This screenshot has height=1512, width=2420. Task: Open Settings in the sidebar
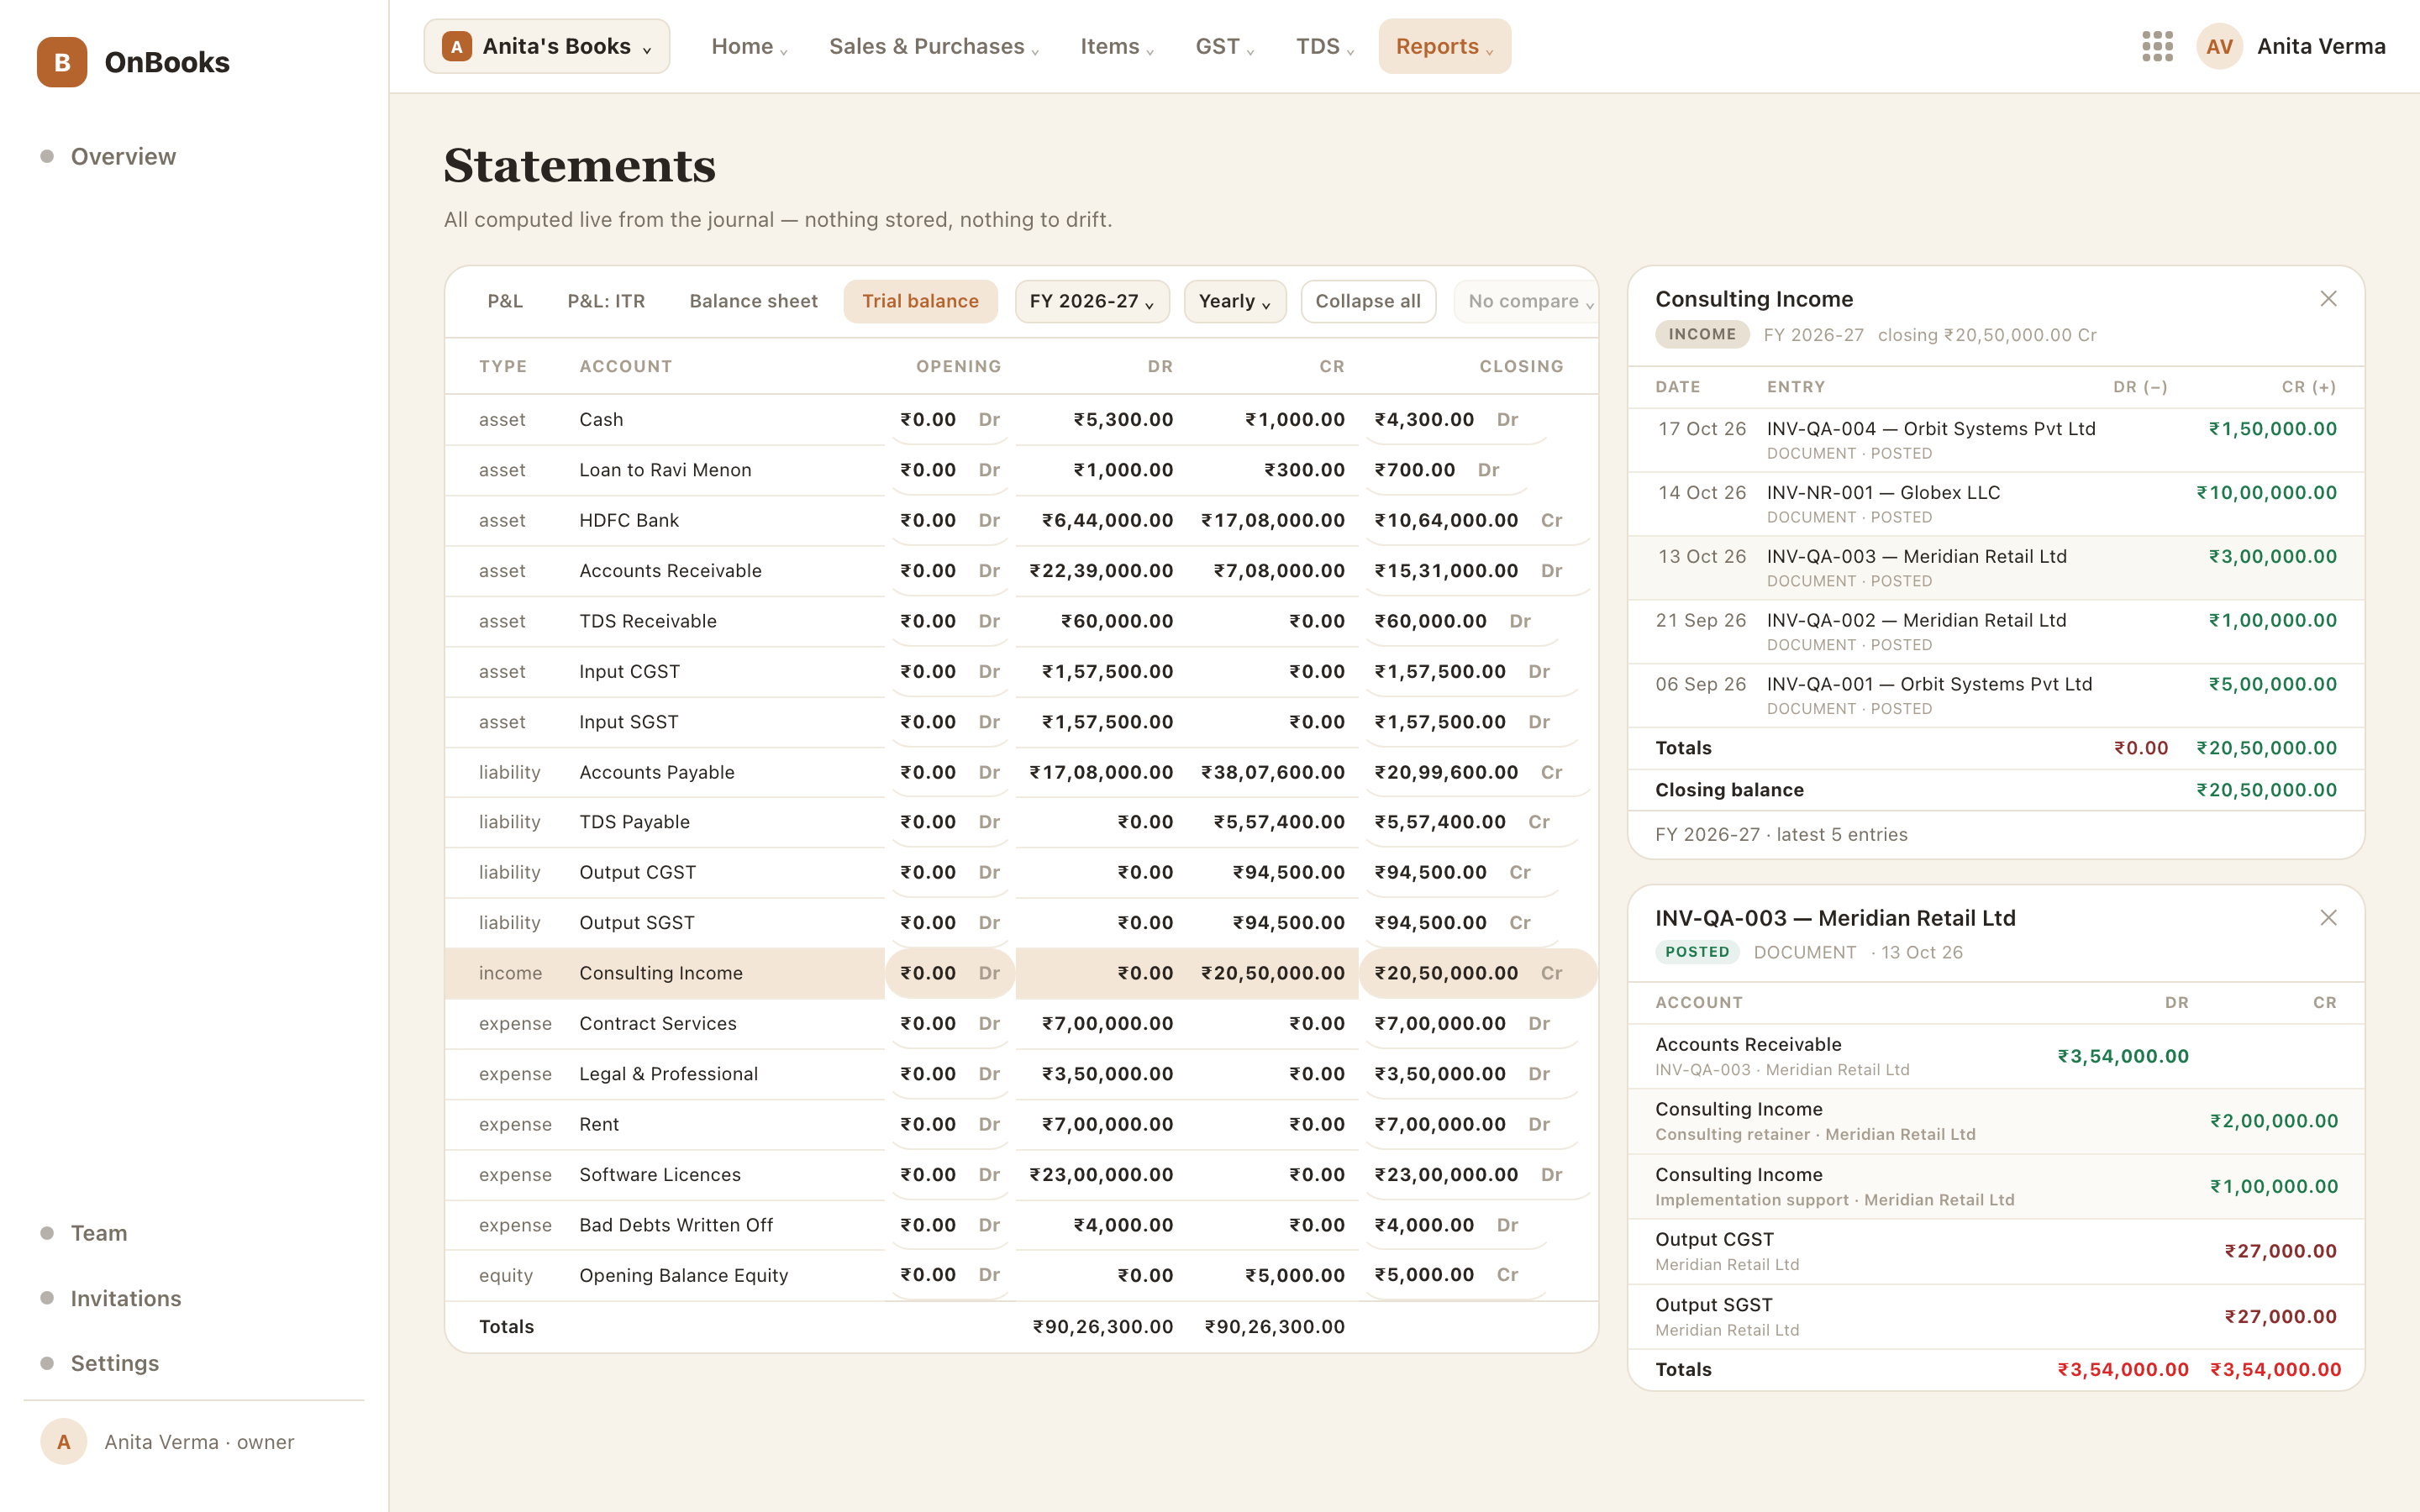tap(114, 1363)
